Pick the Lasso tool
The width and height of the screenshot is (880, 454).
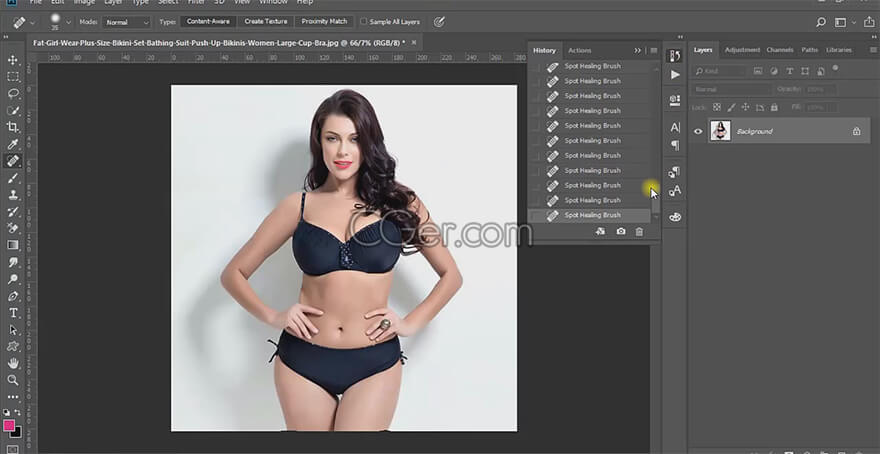13,94
